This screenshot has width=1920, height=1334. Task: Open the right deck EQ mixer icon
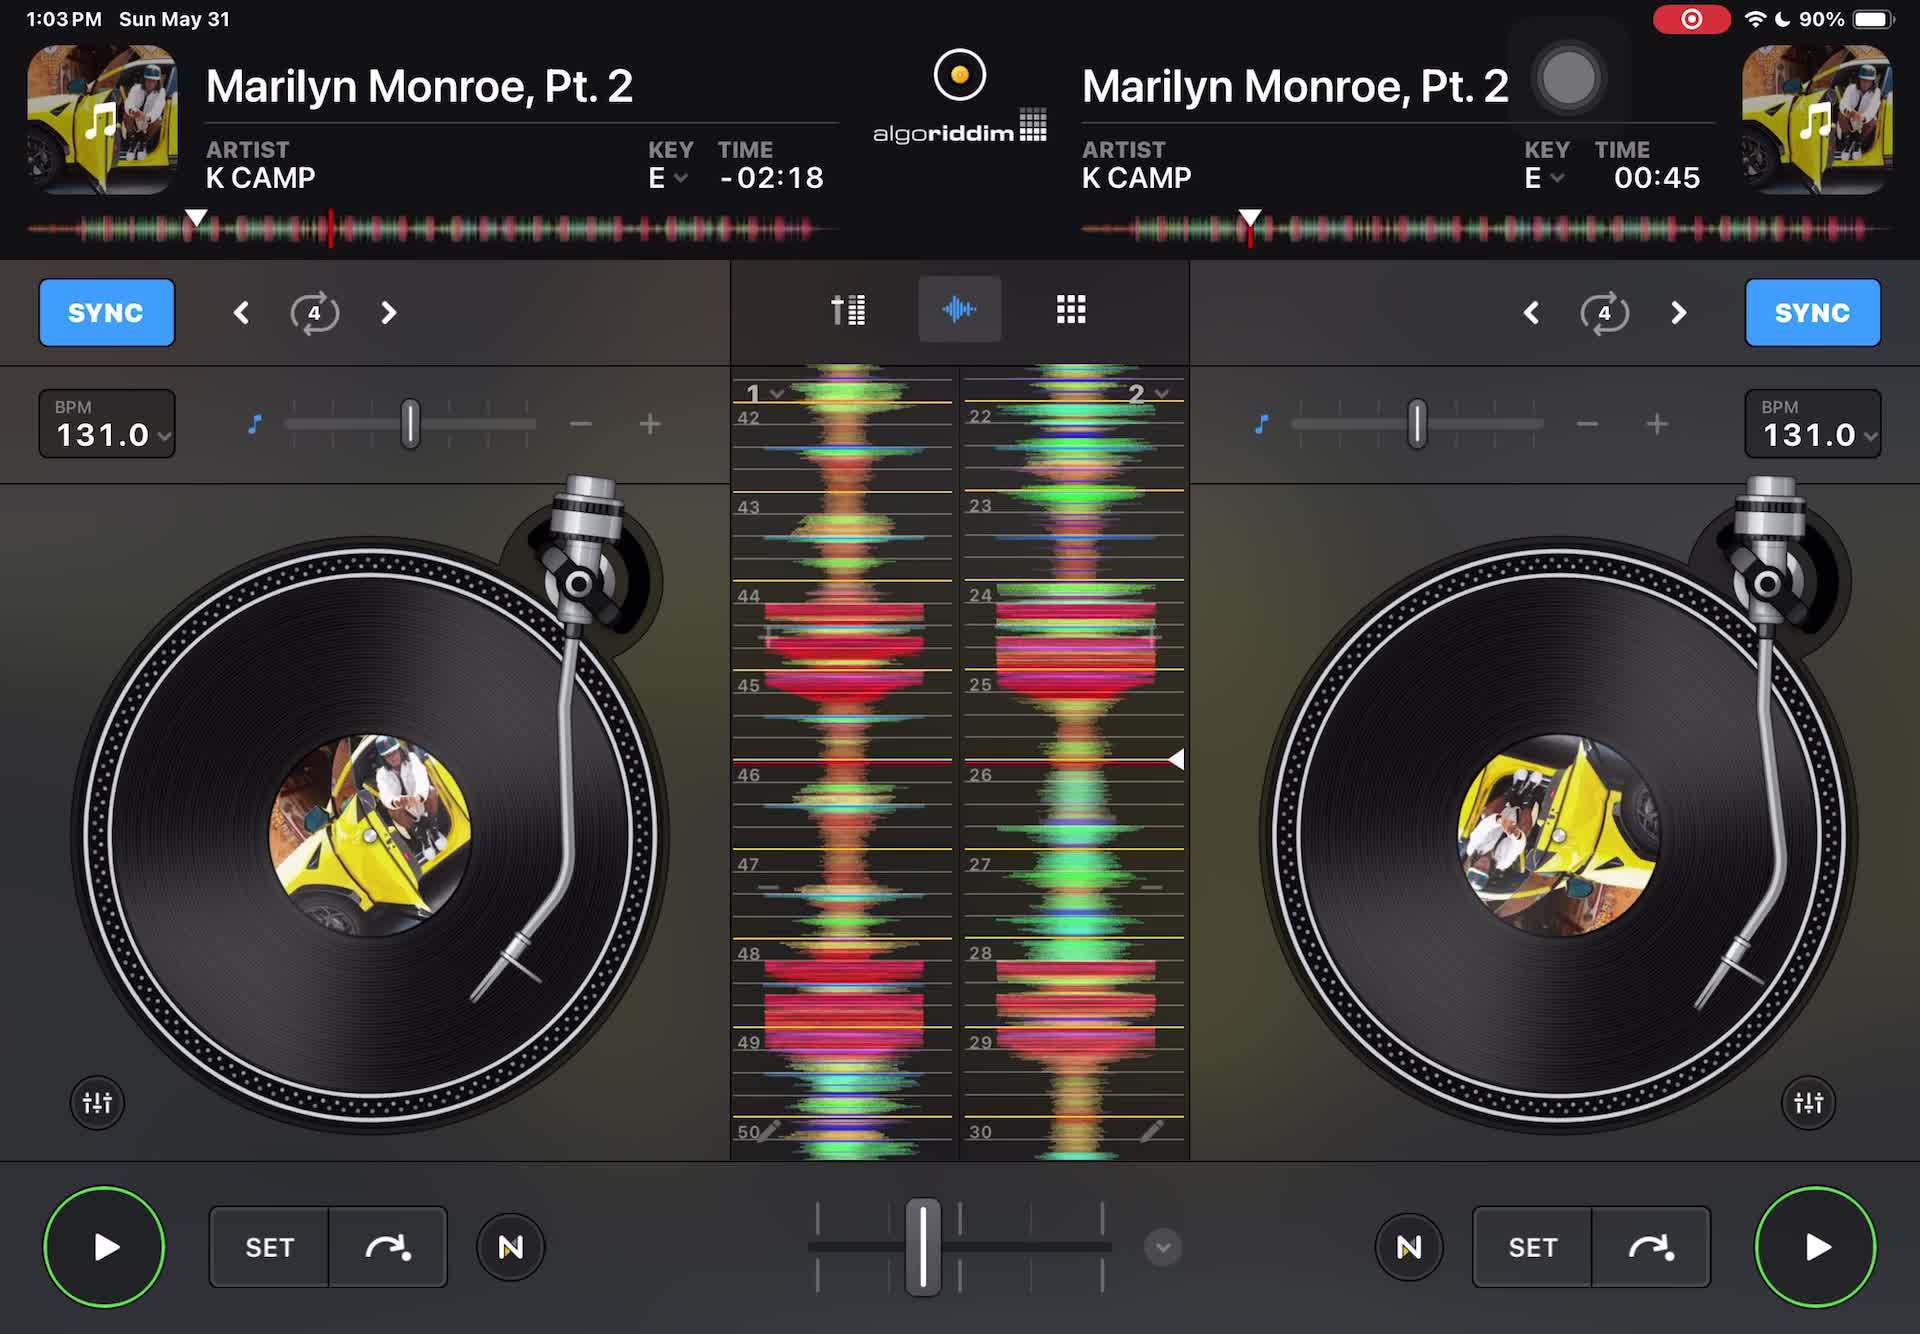point(1808,1103)
